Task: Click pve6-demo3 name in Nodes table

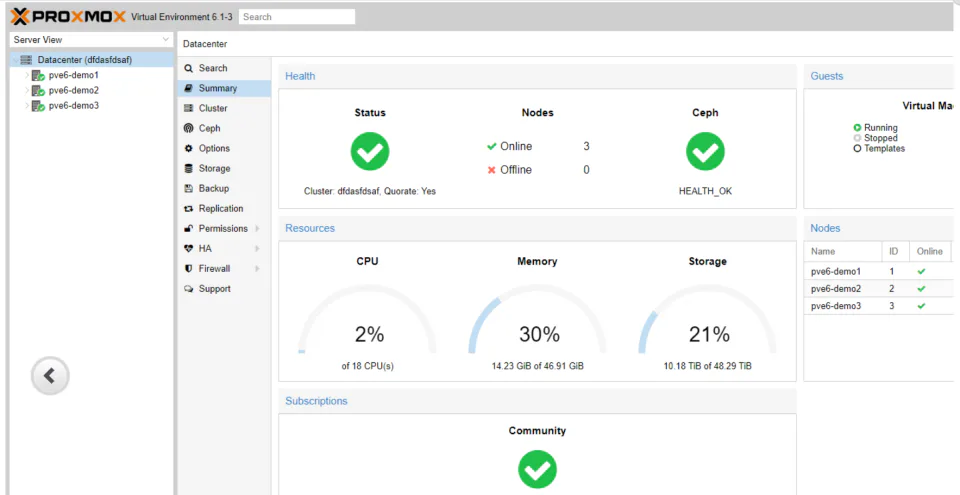Action: [x=836, y=306]
